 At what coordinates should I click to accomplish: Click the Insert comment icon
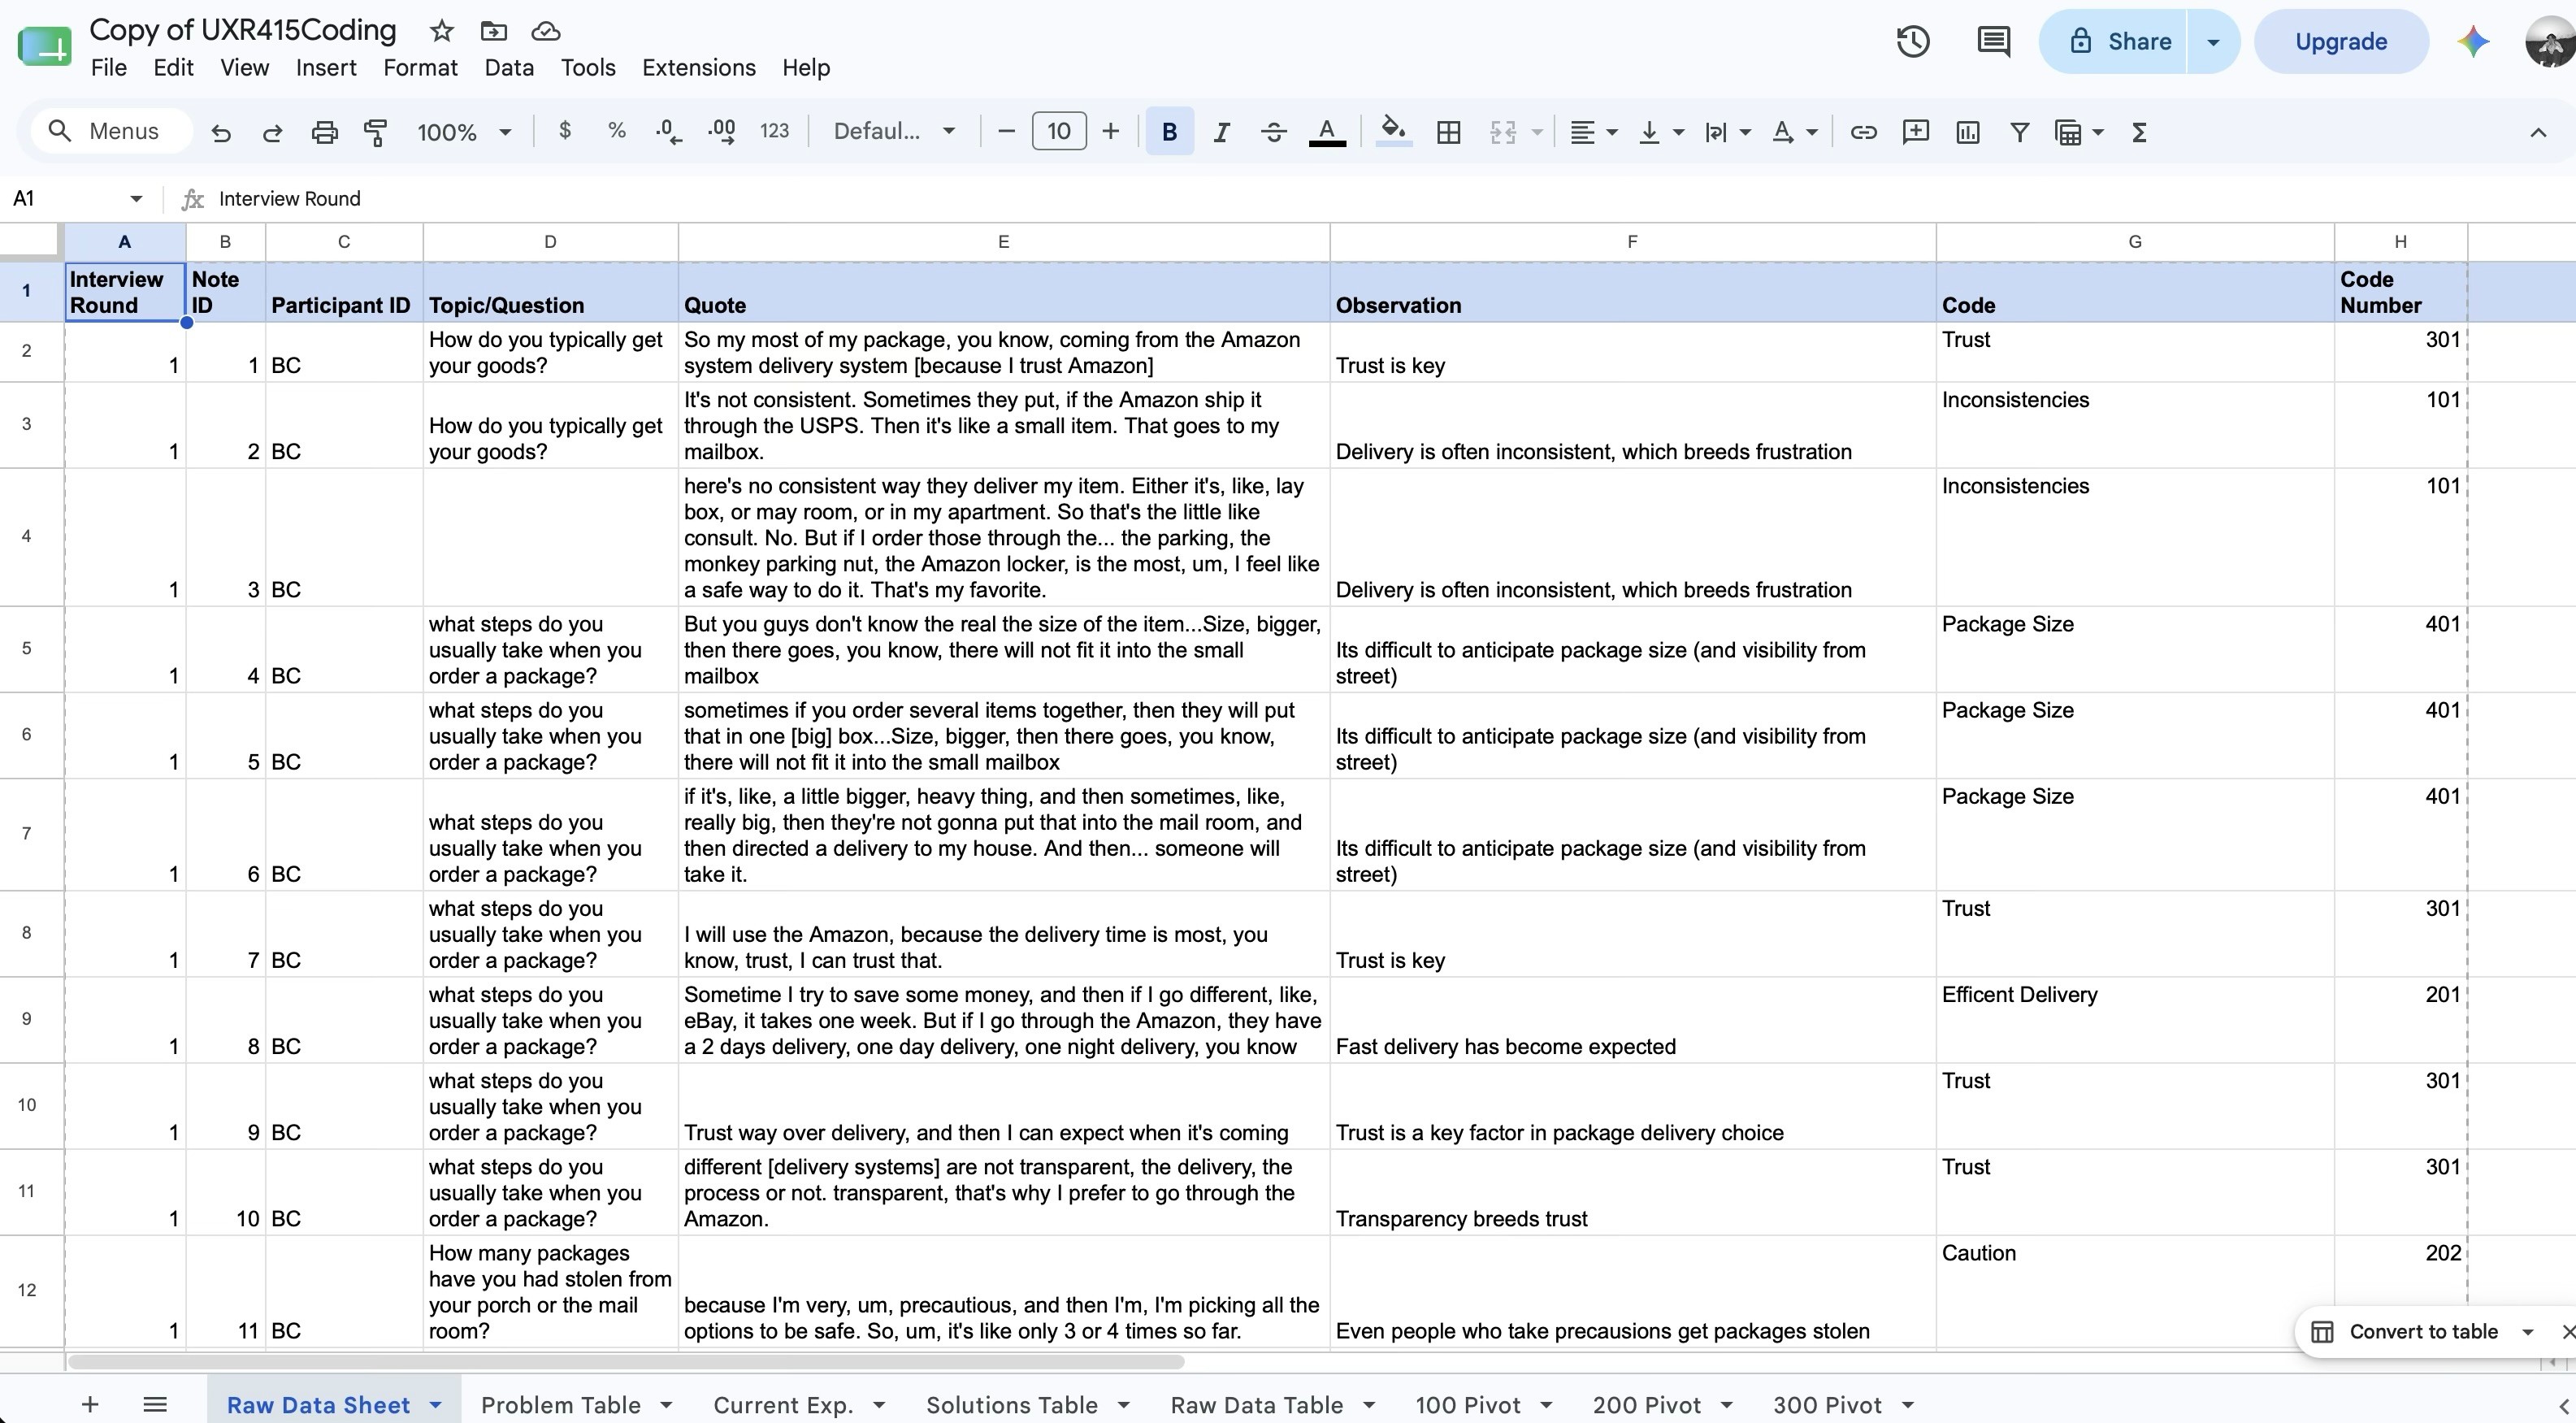point(1915,132)
